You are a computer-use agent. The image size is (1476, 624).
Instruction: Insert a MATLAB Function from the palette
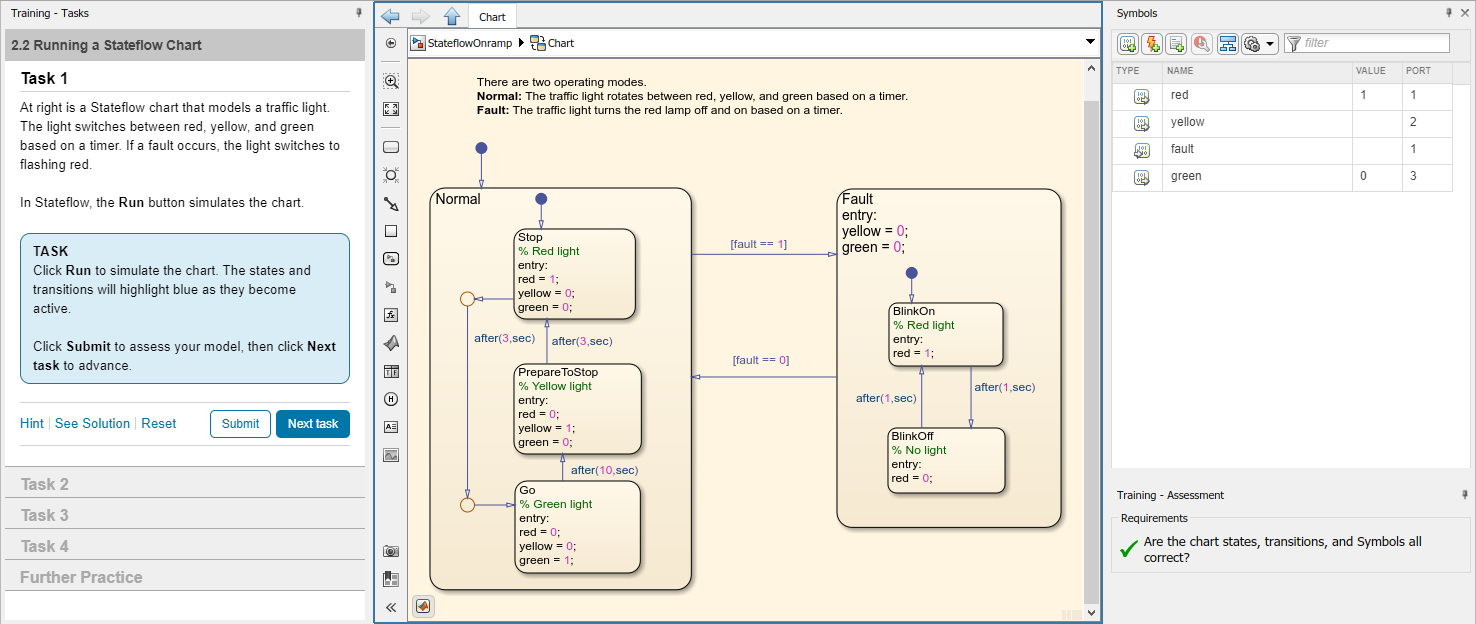click(x=390, y=315)
